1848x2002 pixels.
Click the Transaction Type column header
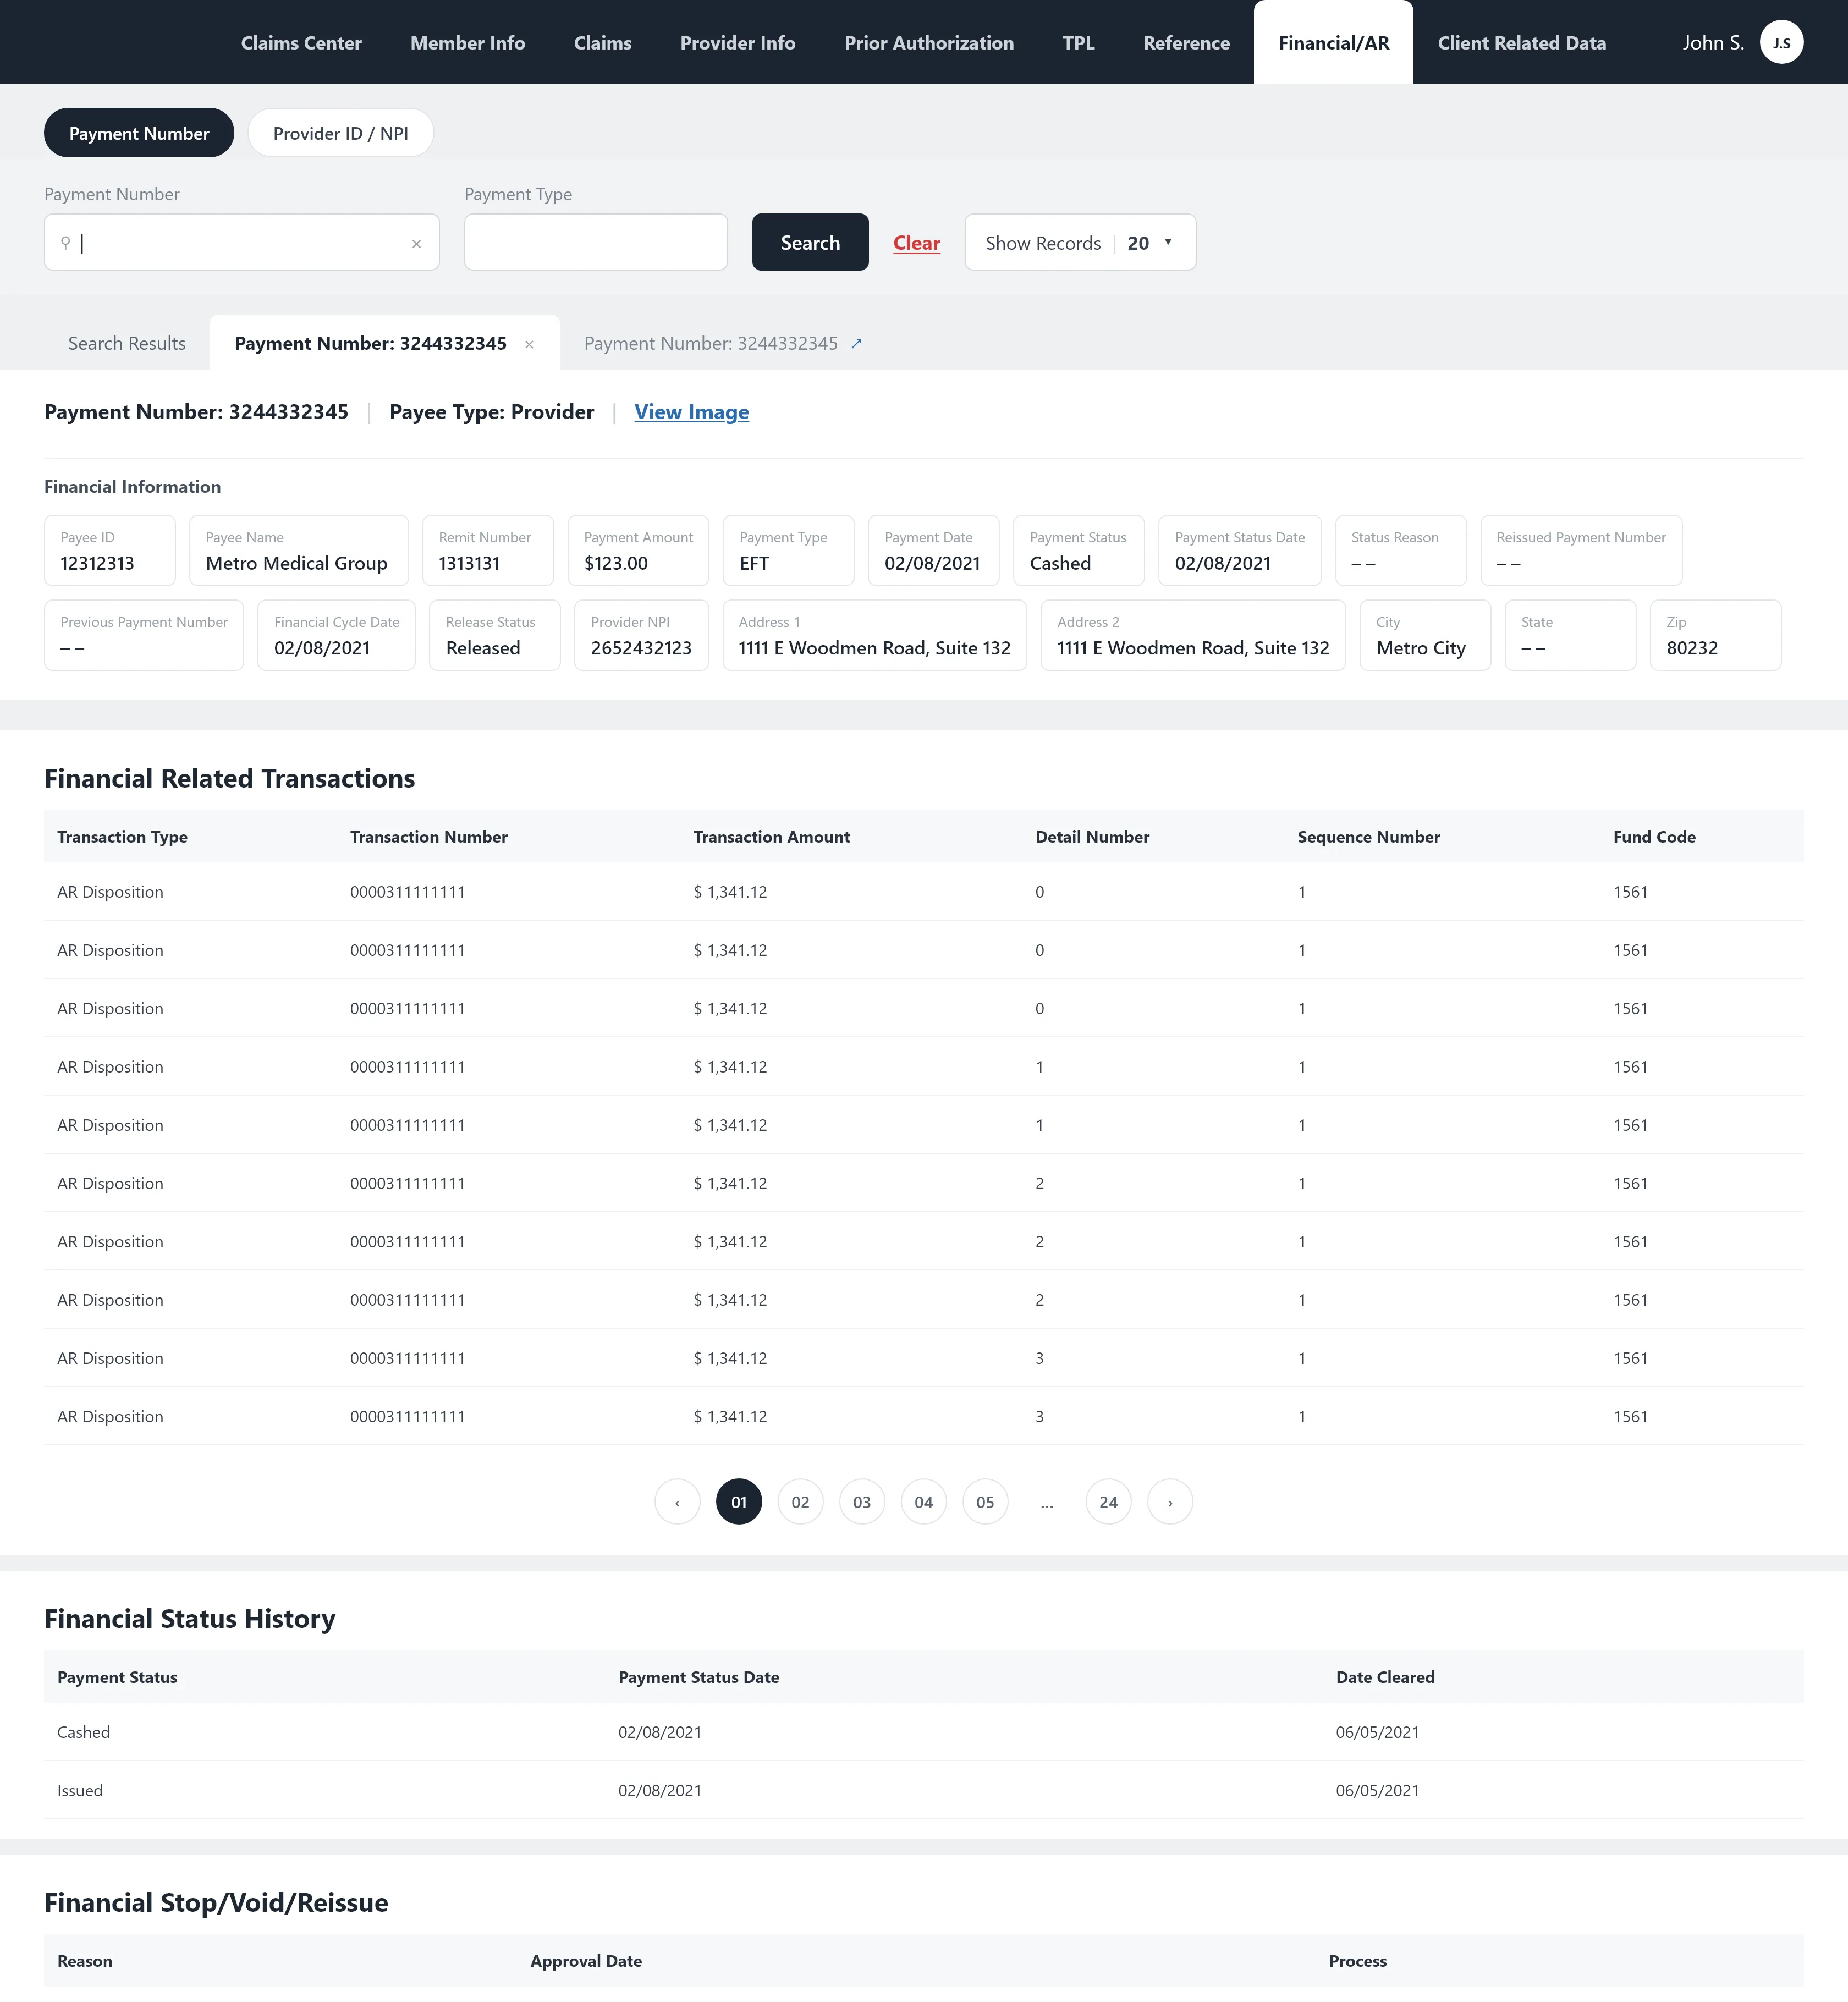[x=122, y=837]
